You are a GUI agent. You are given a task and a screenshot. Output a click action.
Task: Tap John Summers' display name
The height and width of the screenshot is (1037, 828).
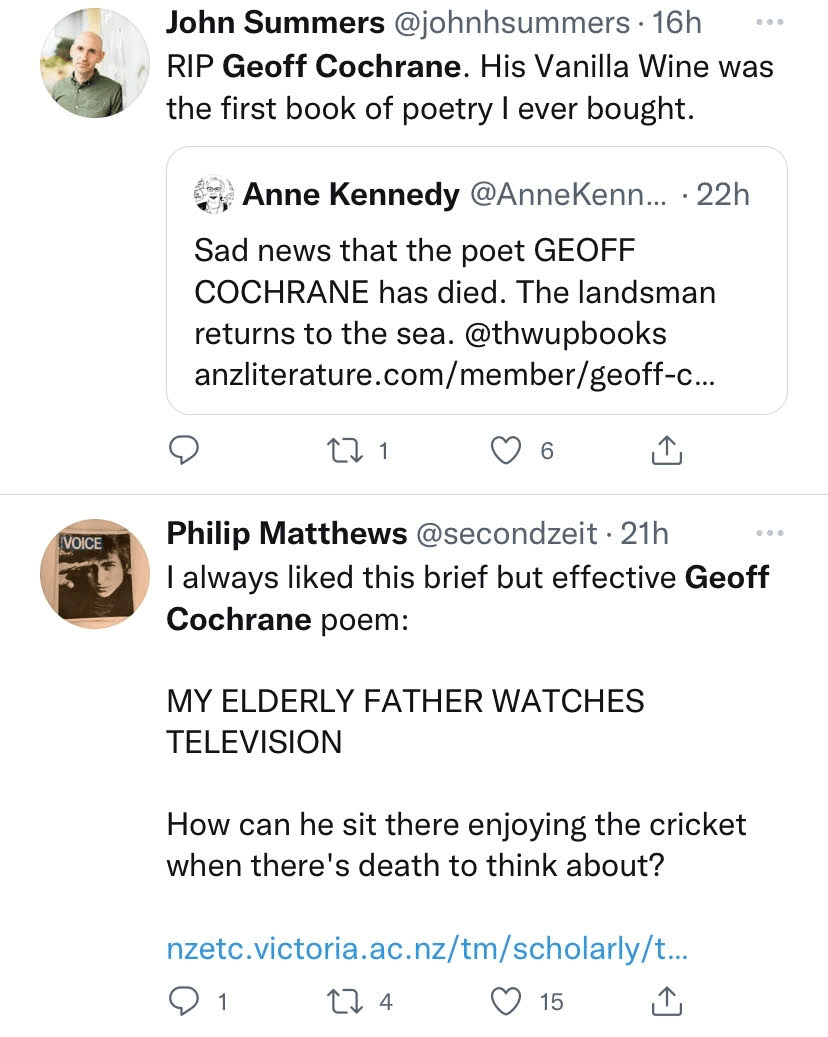[x=274, y=23]
